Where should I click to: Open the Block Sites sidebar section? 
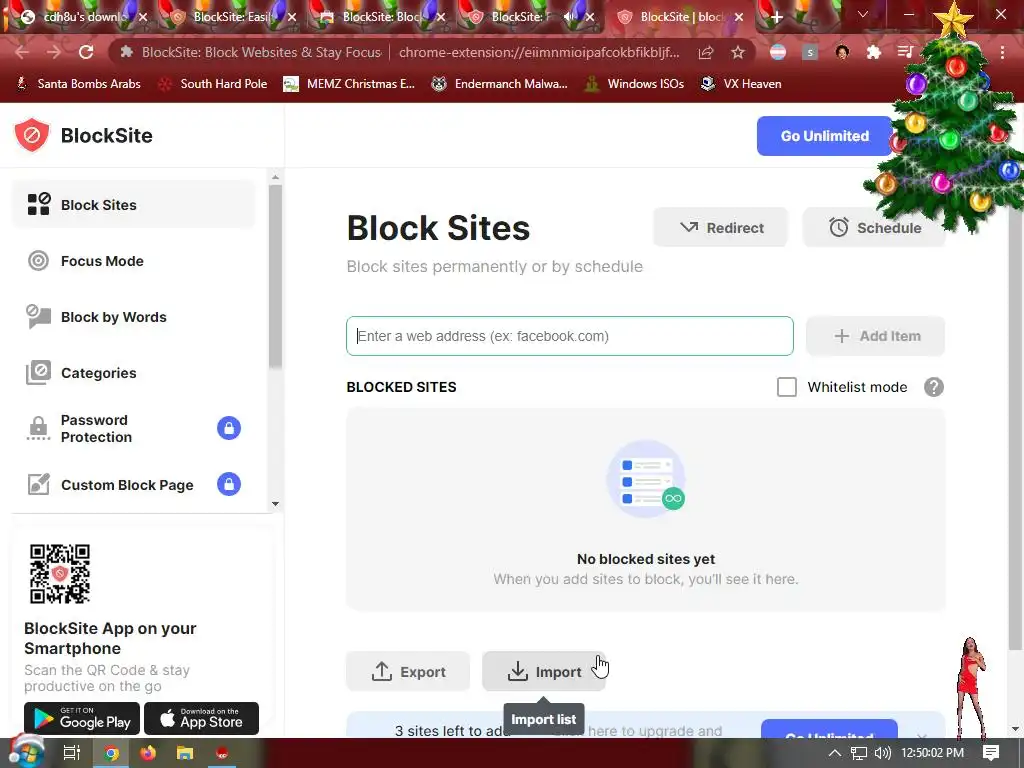point(134,204)
